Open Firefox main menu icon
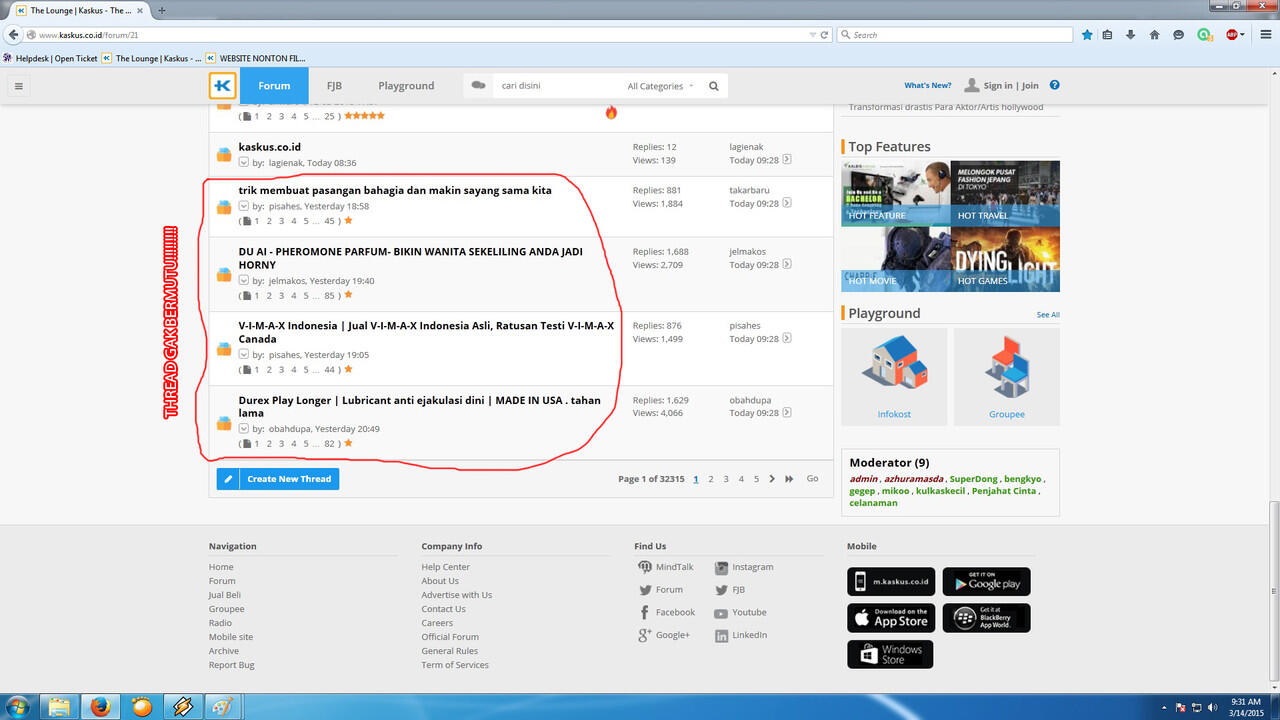This screenshot has height=720, width=1280. click(1265, 34)
